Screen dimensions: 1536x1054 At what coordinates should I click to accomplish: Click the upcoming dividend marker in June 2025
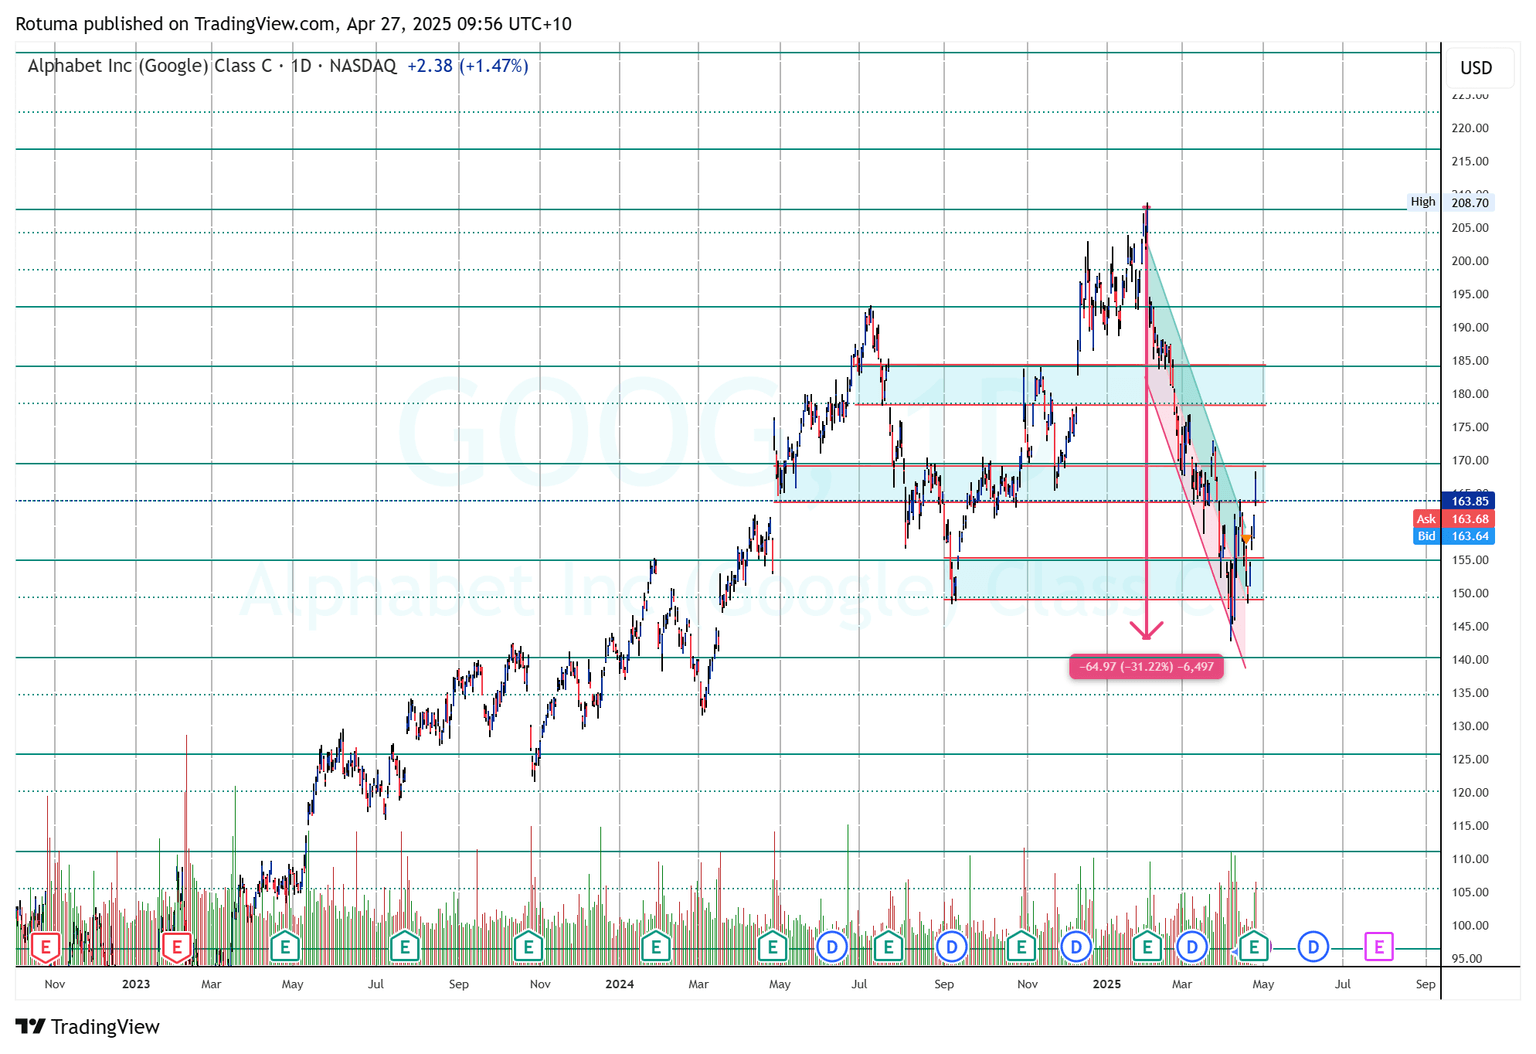click(1313, 946)
